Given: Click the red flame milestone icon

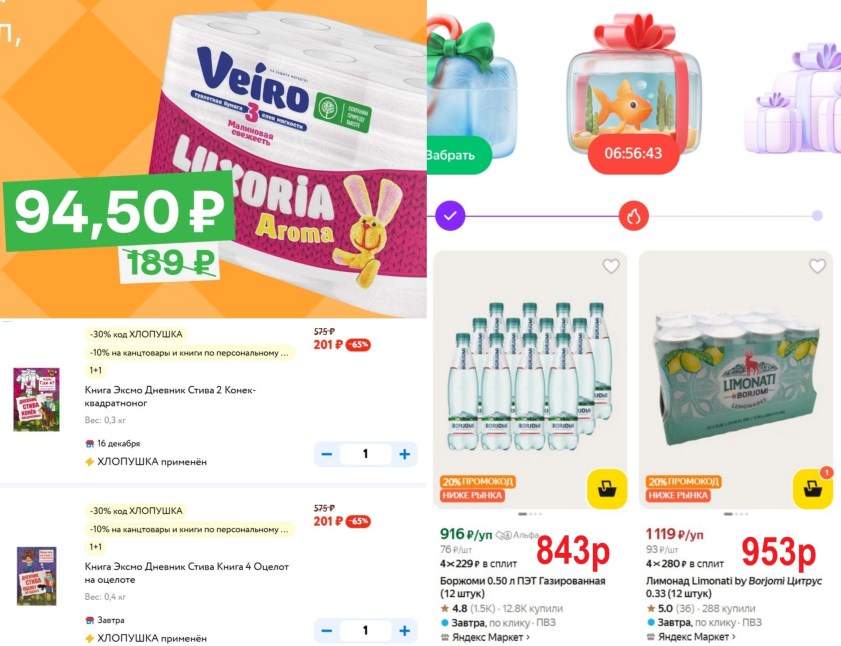Looking at the screenshot, I should [634, 216].
